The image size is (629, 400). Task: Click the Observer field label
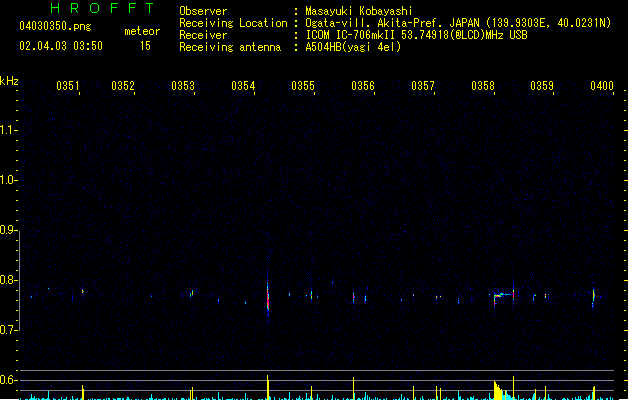pos(203,11)
